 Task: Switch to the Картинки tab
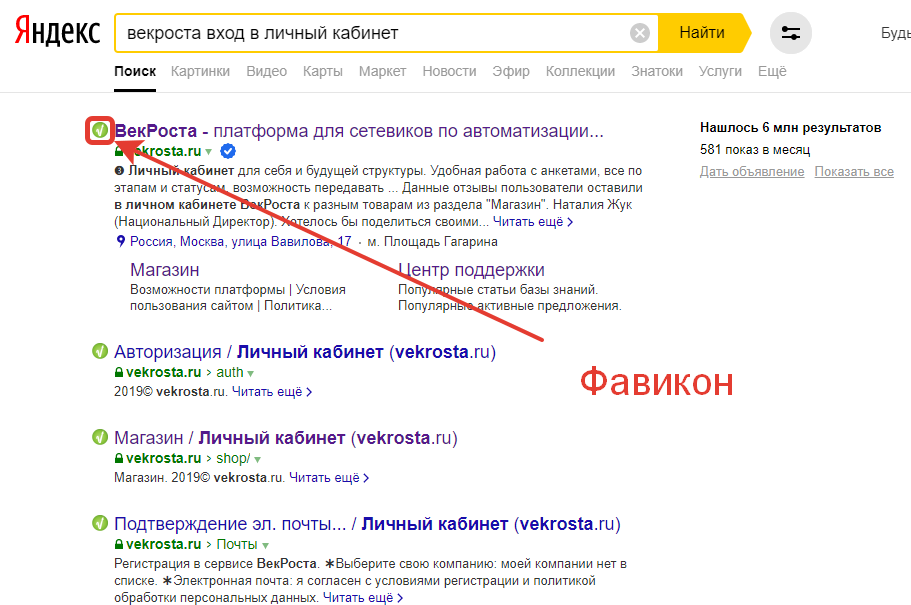(x=200, y=71)
